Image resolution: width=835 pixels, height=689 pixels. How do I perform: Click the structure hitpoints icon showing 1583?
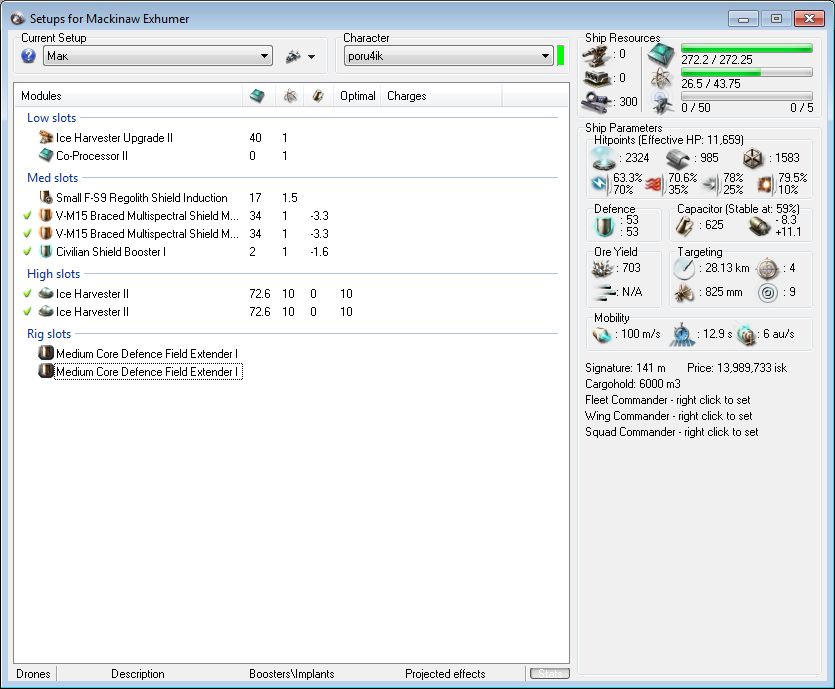(753, 158)
